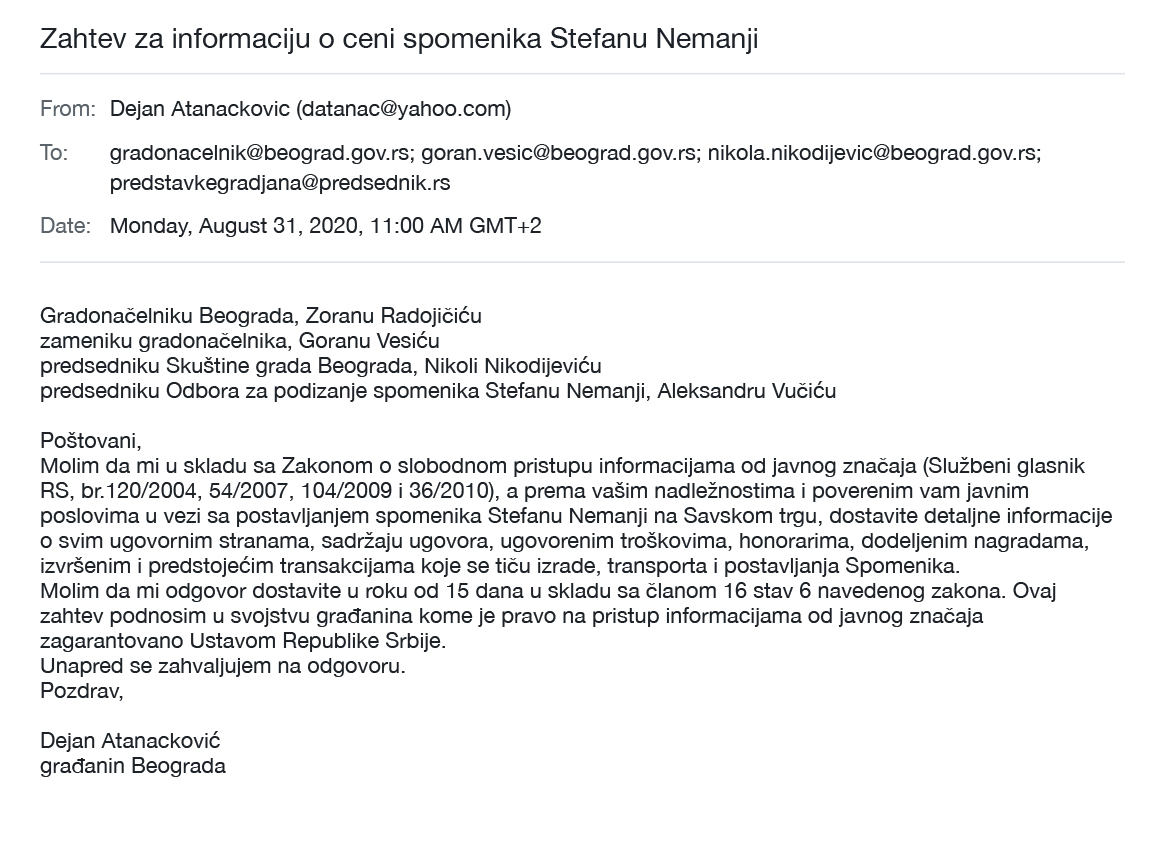Click the email subject line about Stefanu Nemanji
Image resolution: width=1165 pixels, height=842 pixels.
tap(399, 39)
